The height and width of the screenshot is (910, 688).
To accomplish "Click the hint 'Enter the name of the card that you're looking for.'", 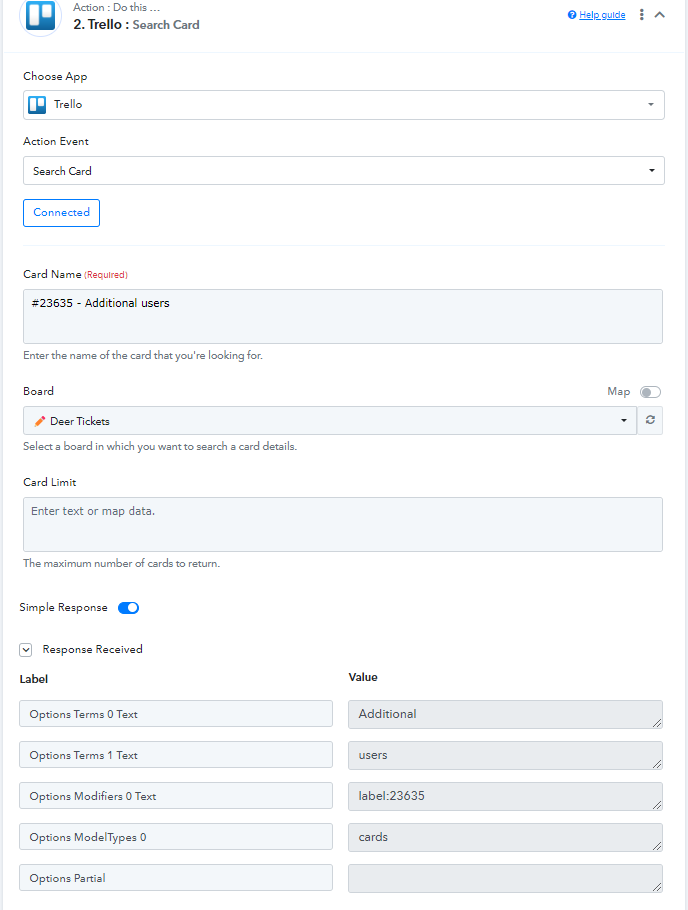I will tap(143, 355).
